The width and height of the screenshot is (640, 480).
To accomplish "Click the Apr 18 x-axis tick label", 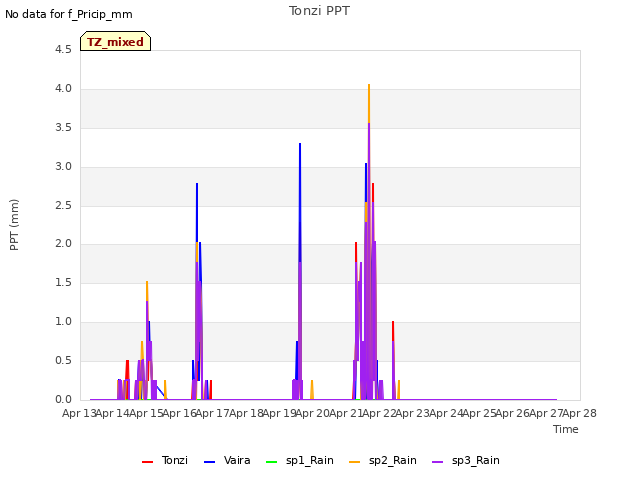I will click(x=246, y=413).
